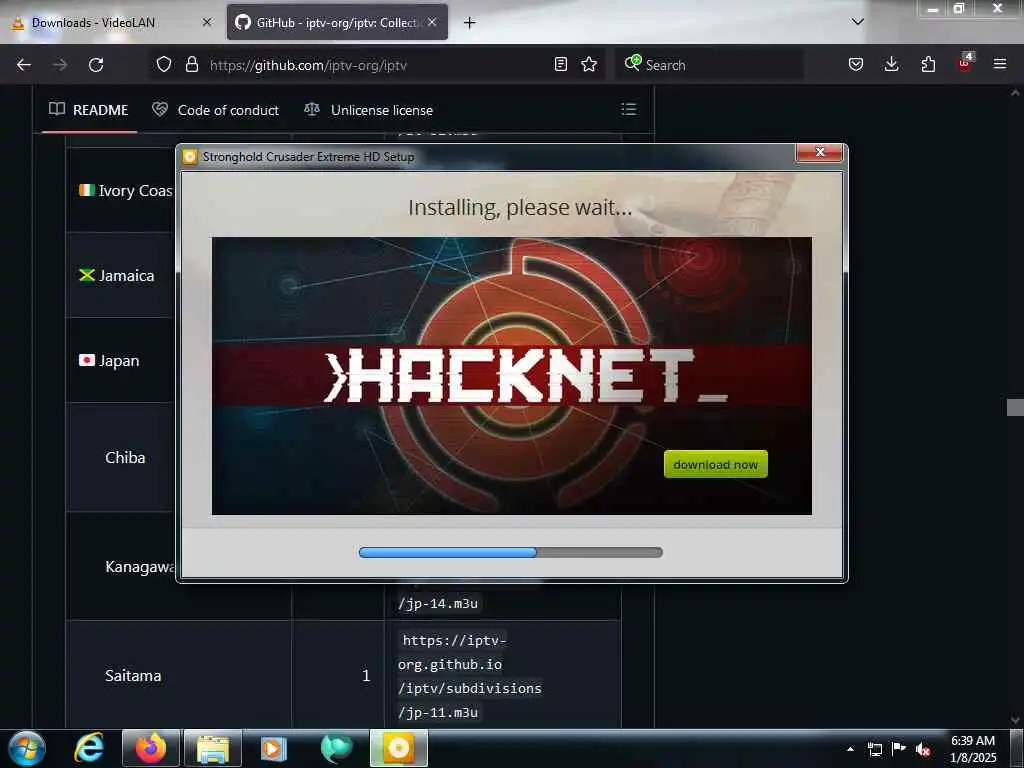Open the README outline list icon

(x=629, y=109)
